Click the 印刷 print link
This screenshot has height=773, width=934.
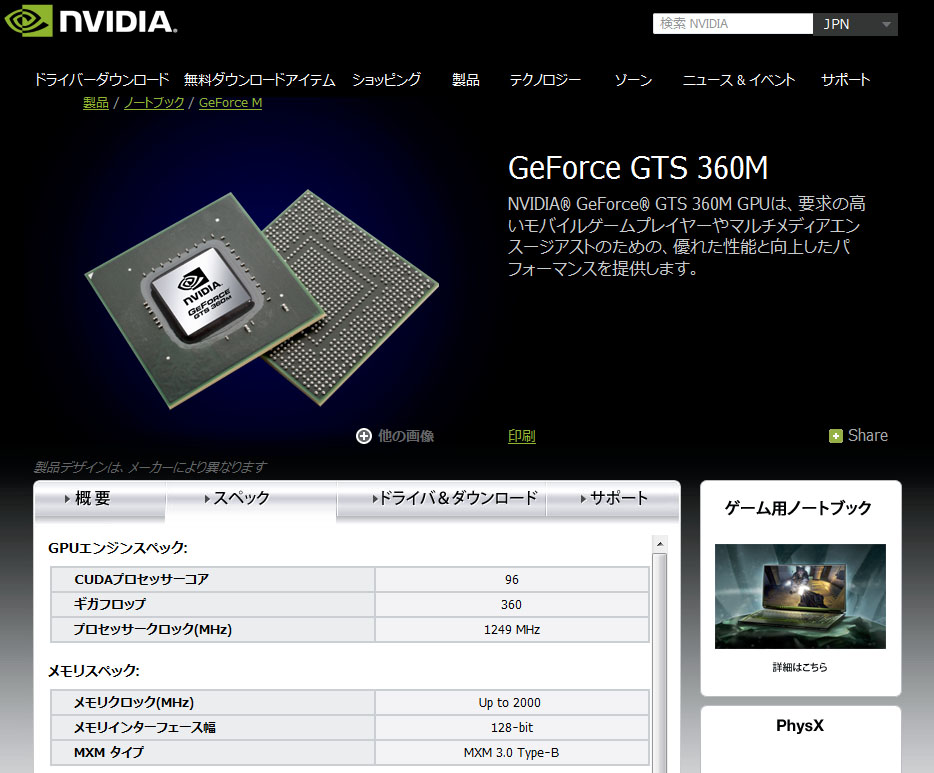click(x=522, y=436)
